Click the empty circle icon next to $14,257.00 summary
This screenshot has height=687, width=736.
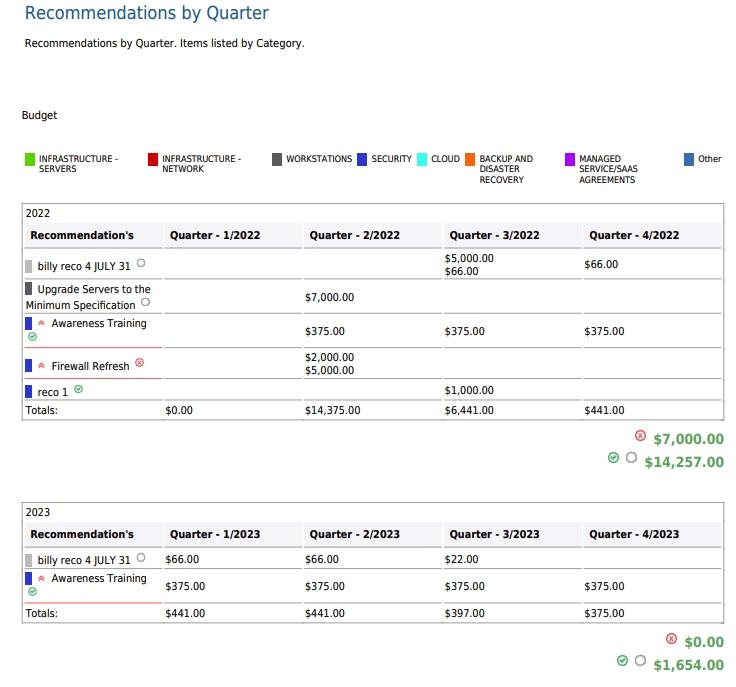(631, 457)
